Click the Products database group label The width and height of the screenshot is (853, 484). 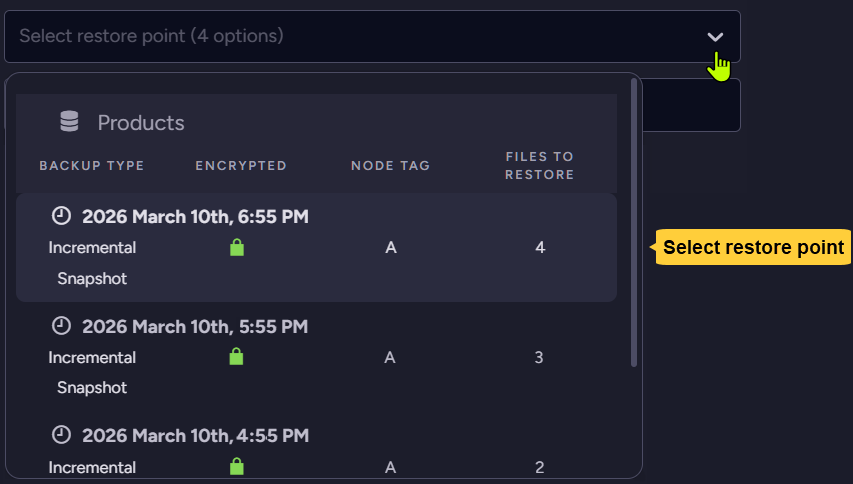tap(141, 123)
